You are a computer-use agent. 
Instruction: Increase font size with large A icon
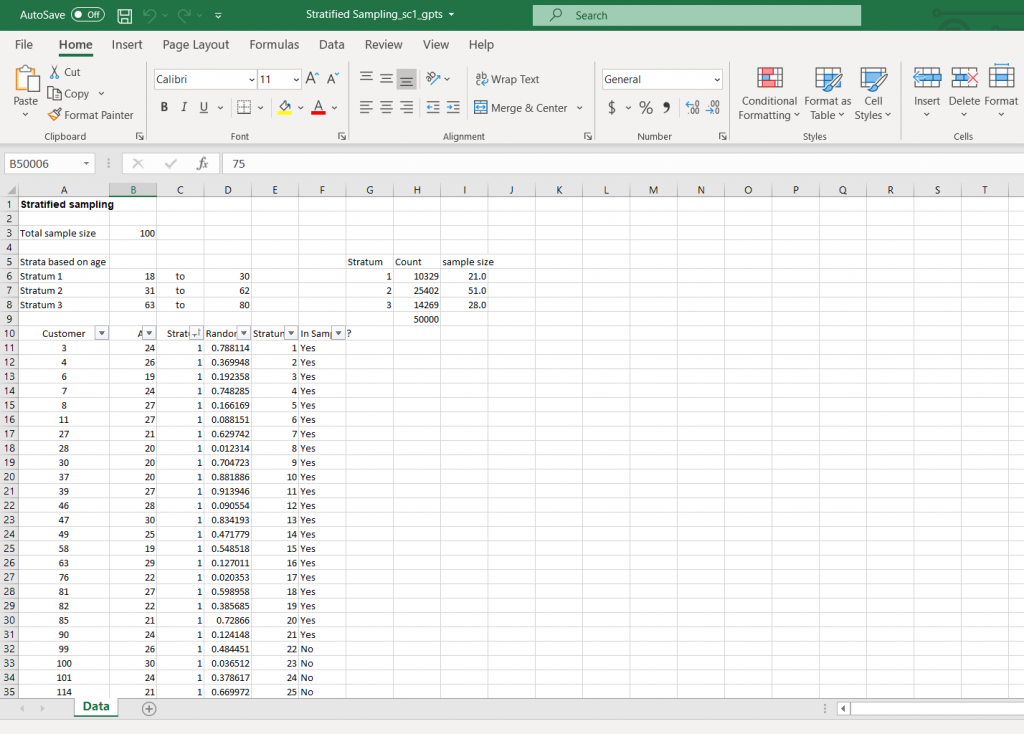312,79
